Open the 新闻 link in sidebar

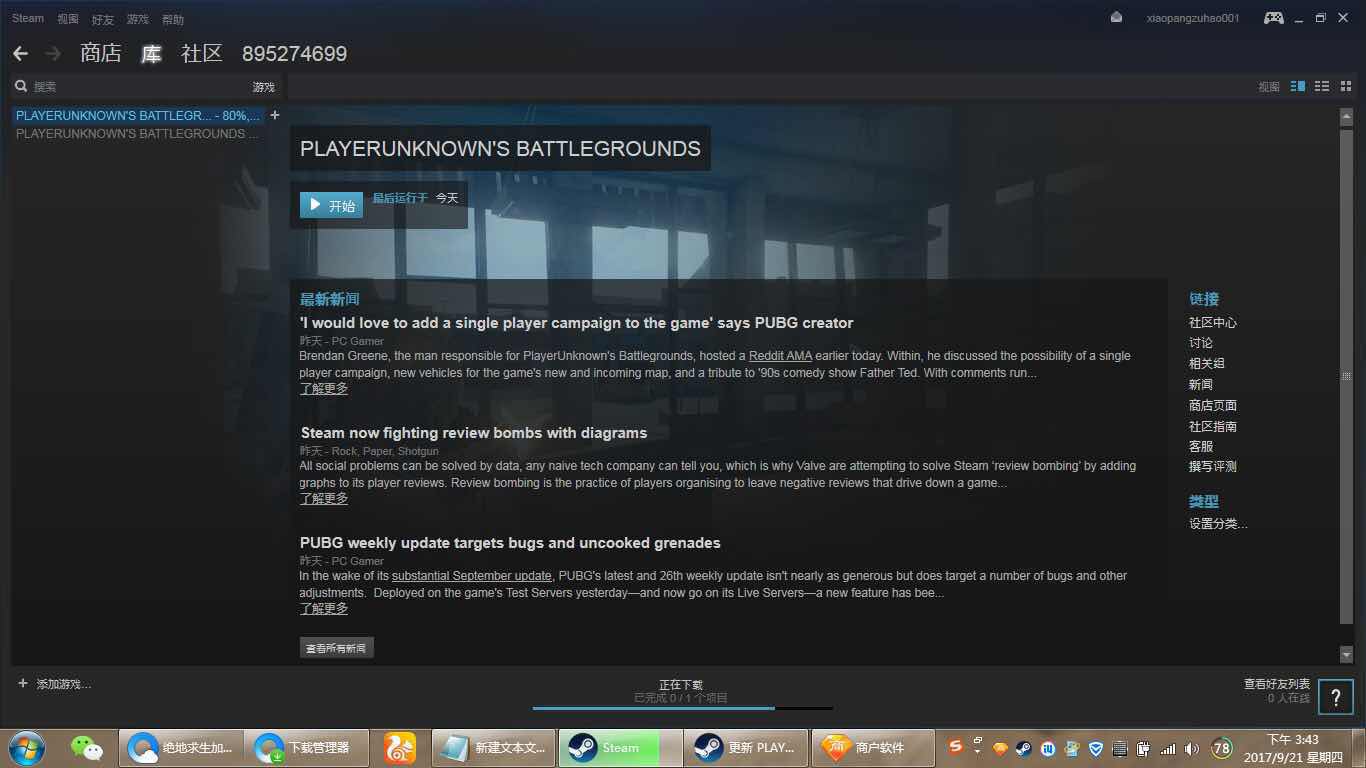1201,385
